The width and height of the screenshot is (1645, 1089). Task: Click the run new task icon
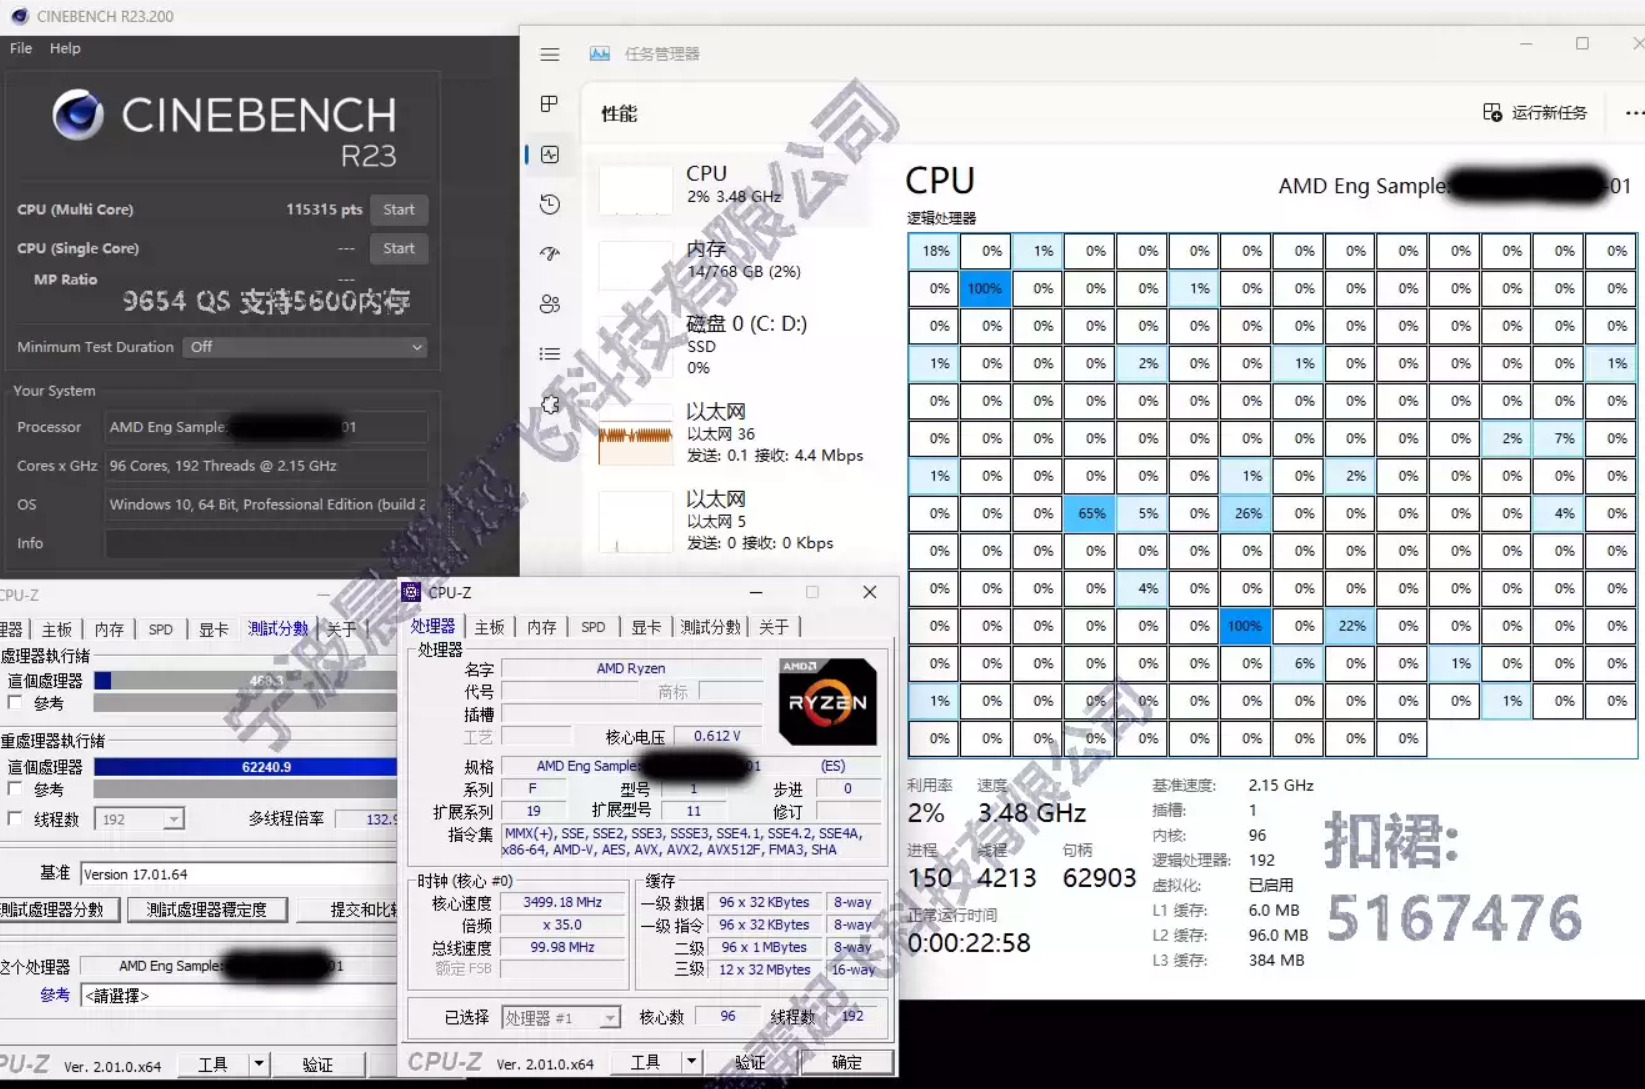click(1492, 112)
